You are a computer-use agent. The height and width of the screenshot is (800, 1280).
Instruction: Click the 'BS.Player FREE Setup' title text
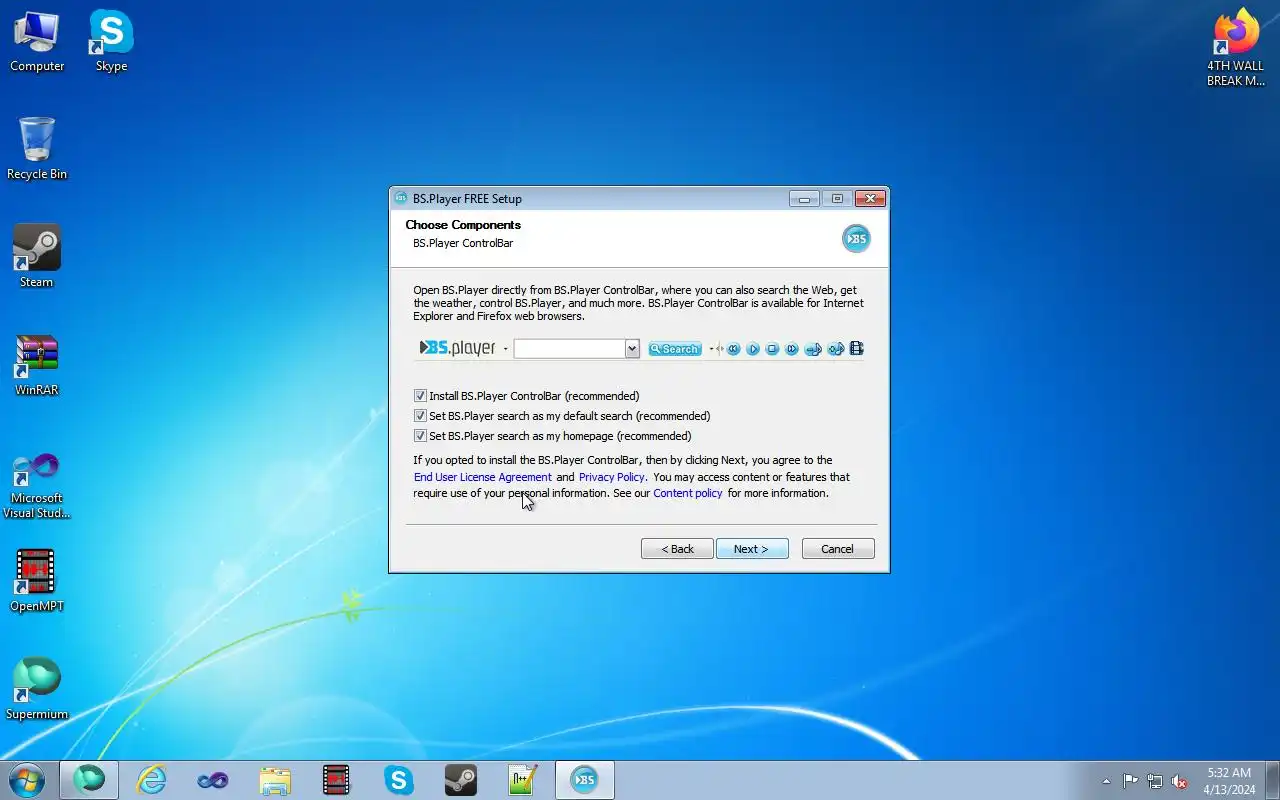click(467, 199)
